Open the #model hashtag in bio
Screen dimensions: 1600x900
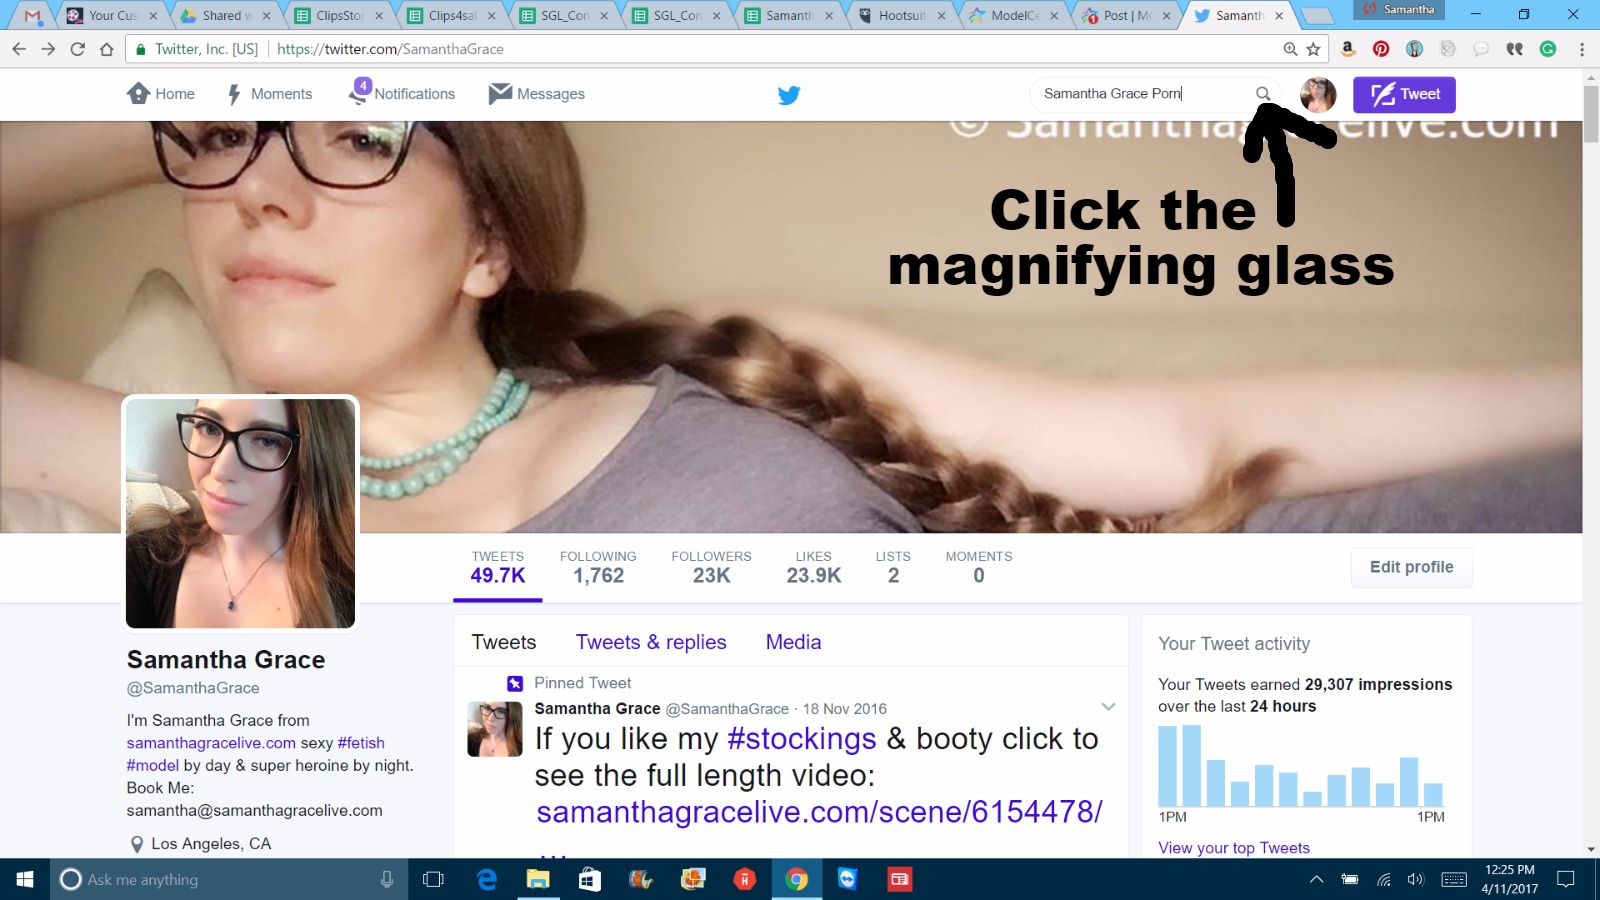coord(153,765)
